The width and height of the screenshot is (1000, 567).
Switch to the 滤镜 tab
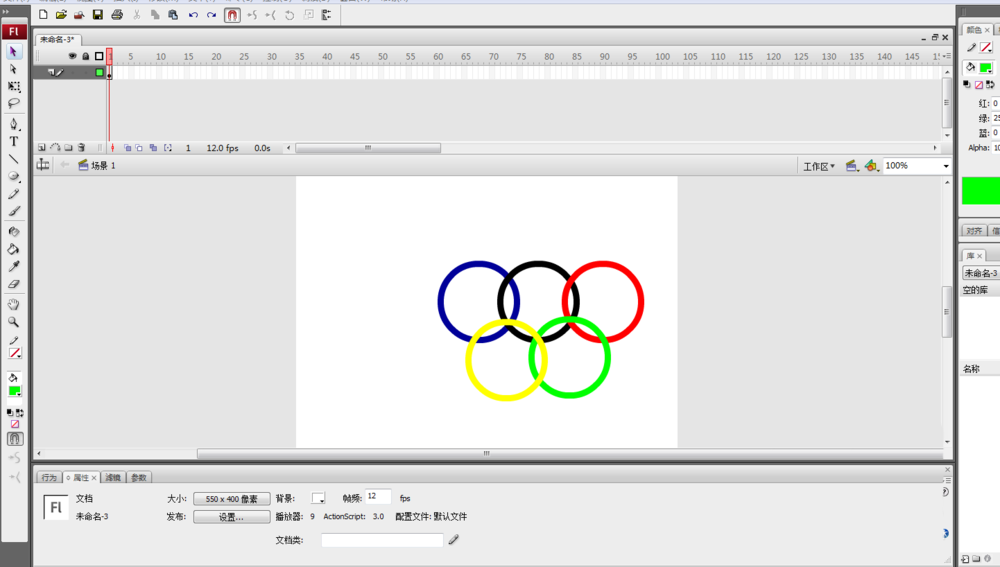click(113, 477)
